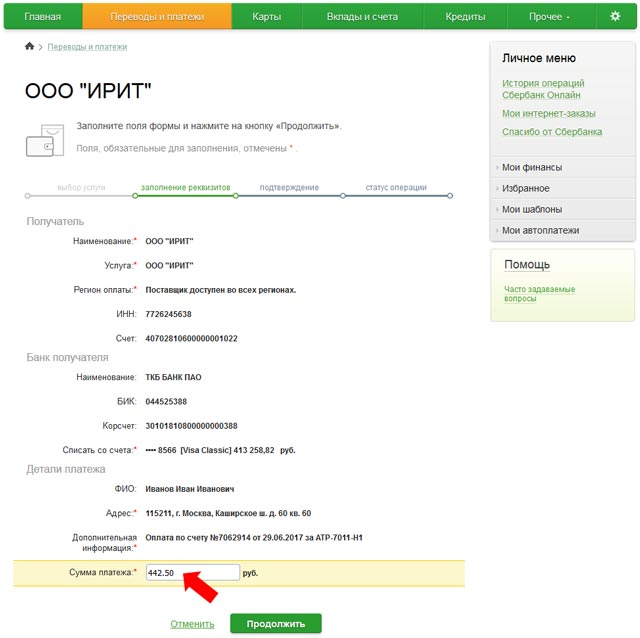Open Часто задаваемые вопросы help link

coord(539,294)
